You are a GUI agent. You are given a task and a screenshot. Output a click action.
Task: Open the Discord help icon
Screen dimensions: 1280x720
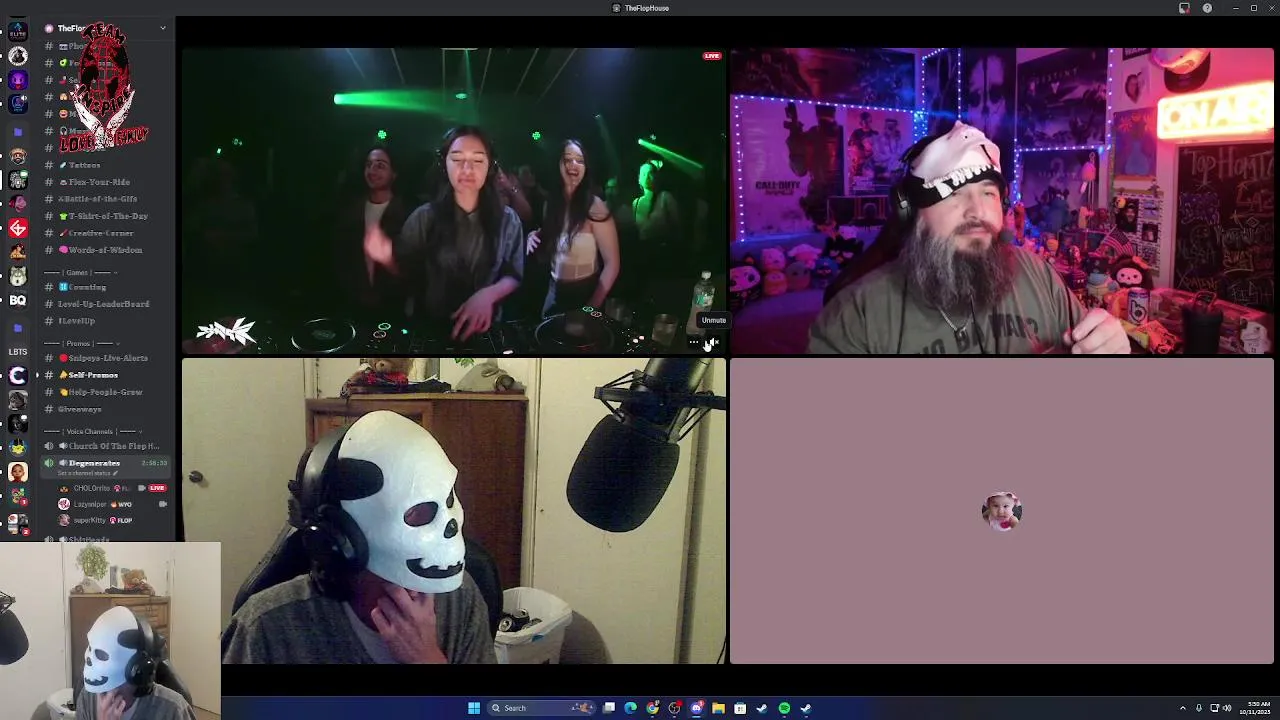click(1207, 8)
